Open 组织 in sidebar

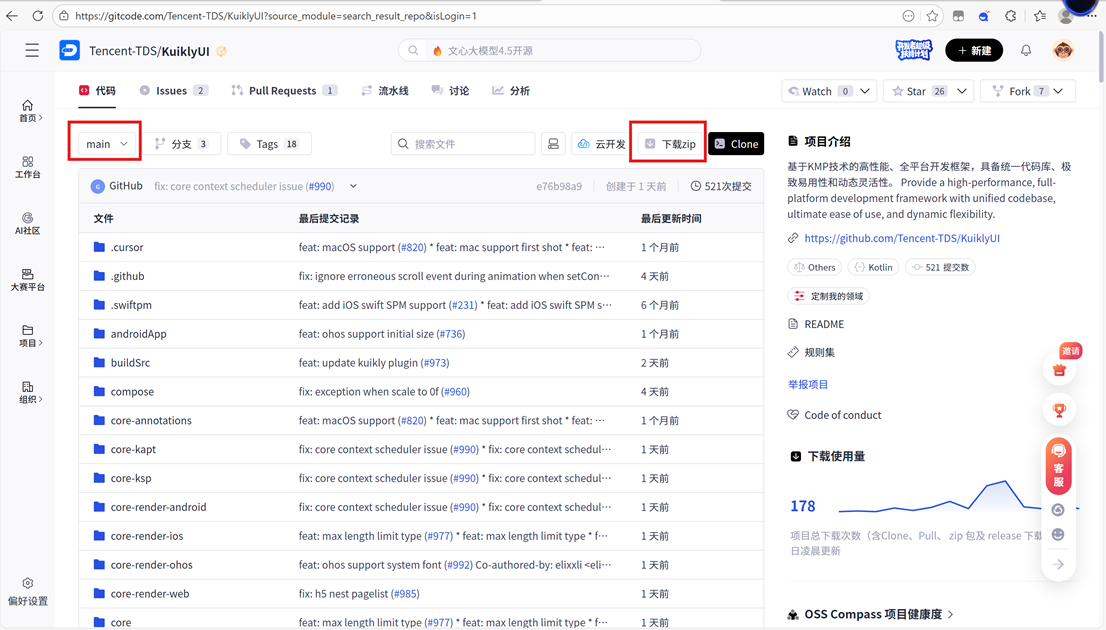click(x=28, y=392)
